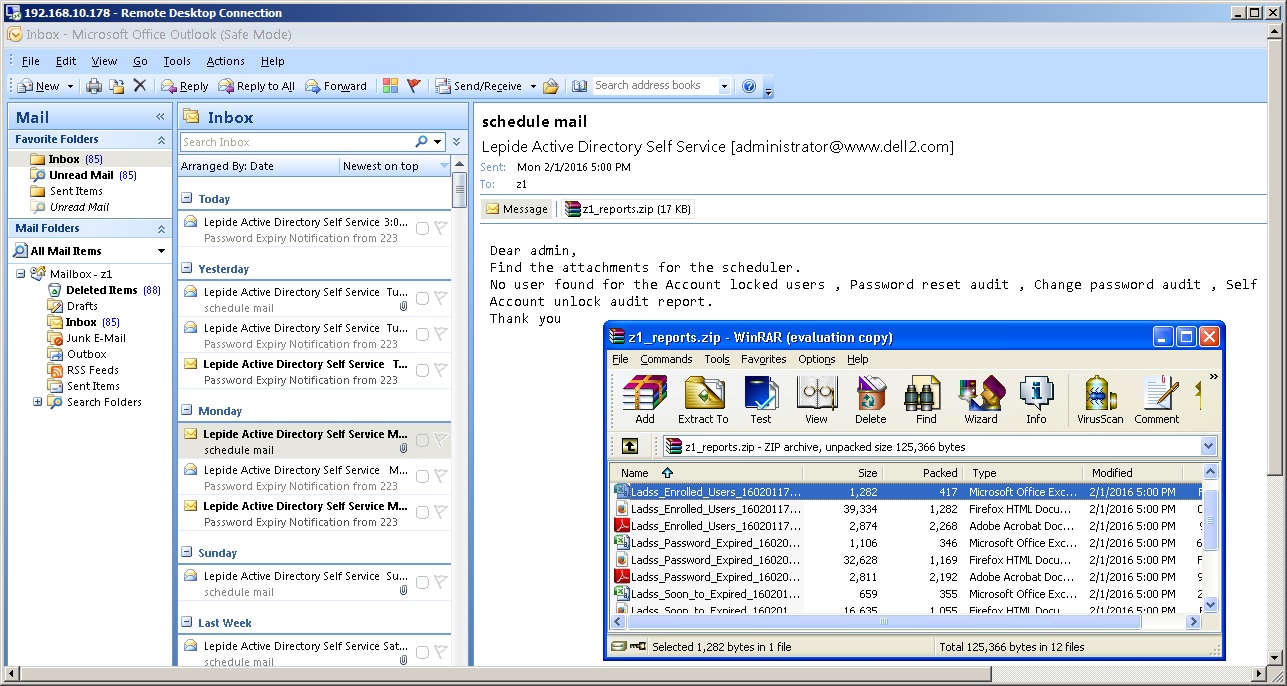The height and width of the screenshot is (686, 1287).
Task: Open the Actions menu in Outlook
Action: point(225,61)
